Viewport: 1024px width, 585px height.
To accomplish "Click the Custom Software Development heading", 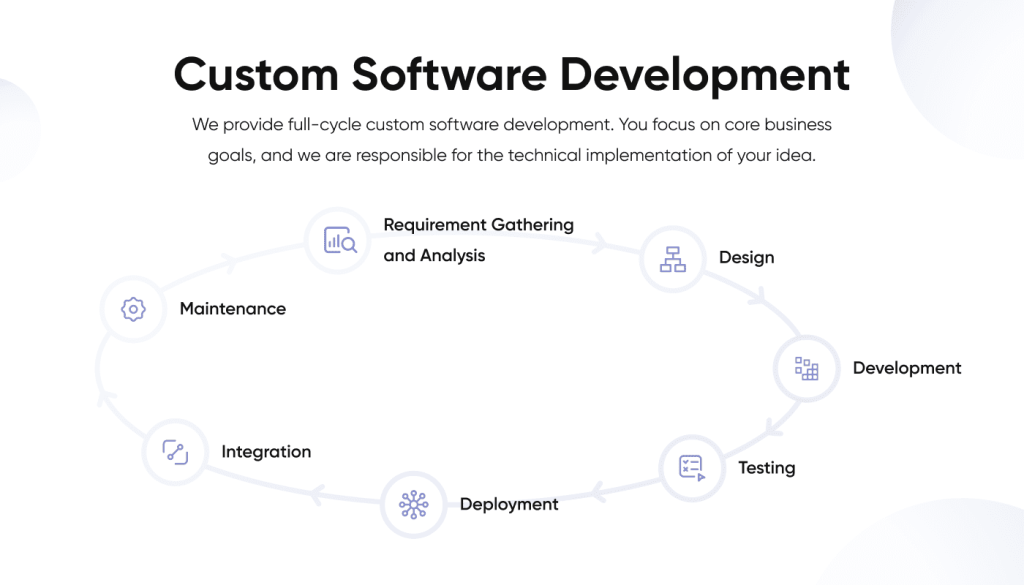I will [511, 74].
